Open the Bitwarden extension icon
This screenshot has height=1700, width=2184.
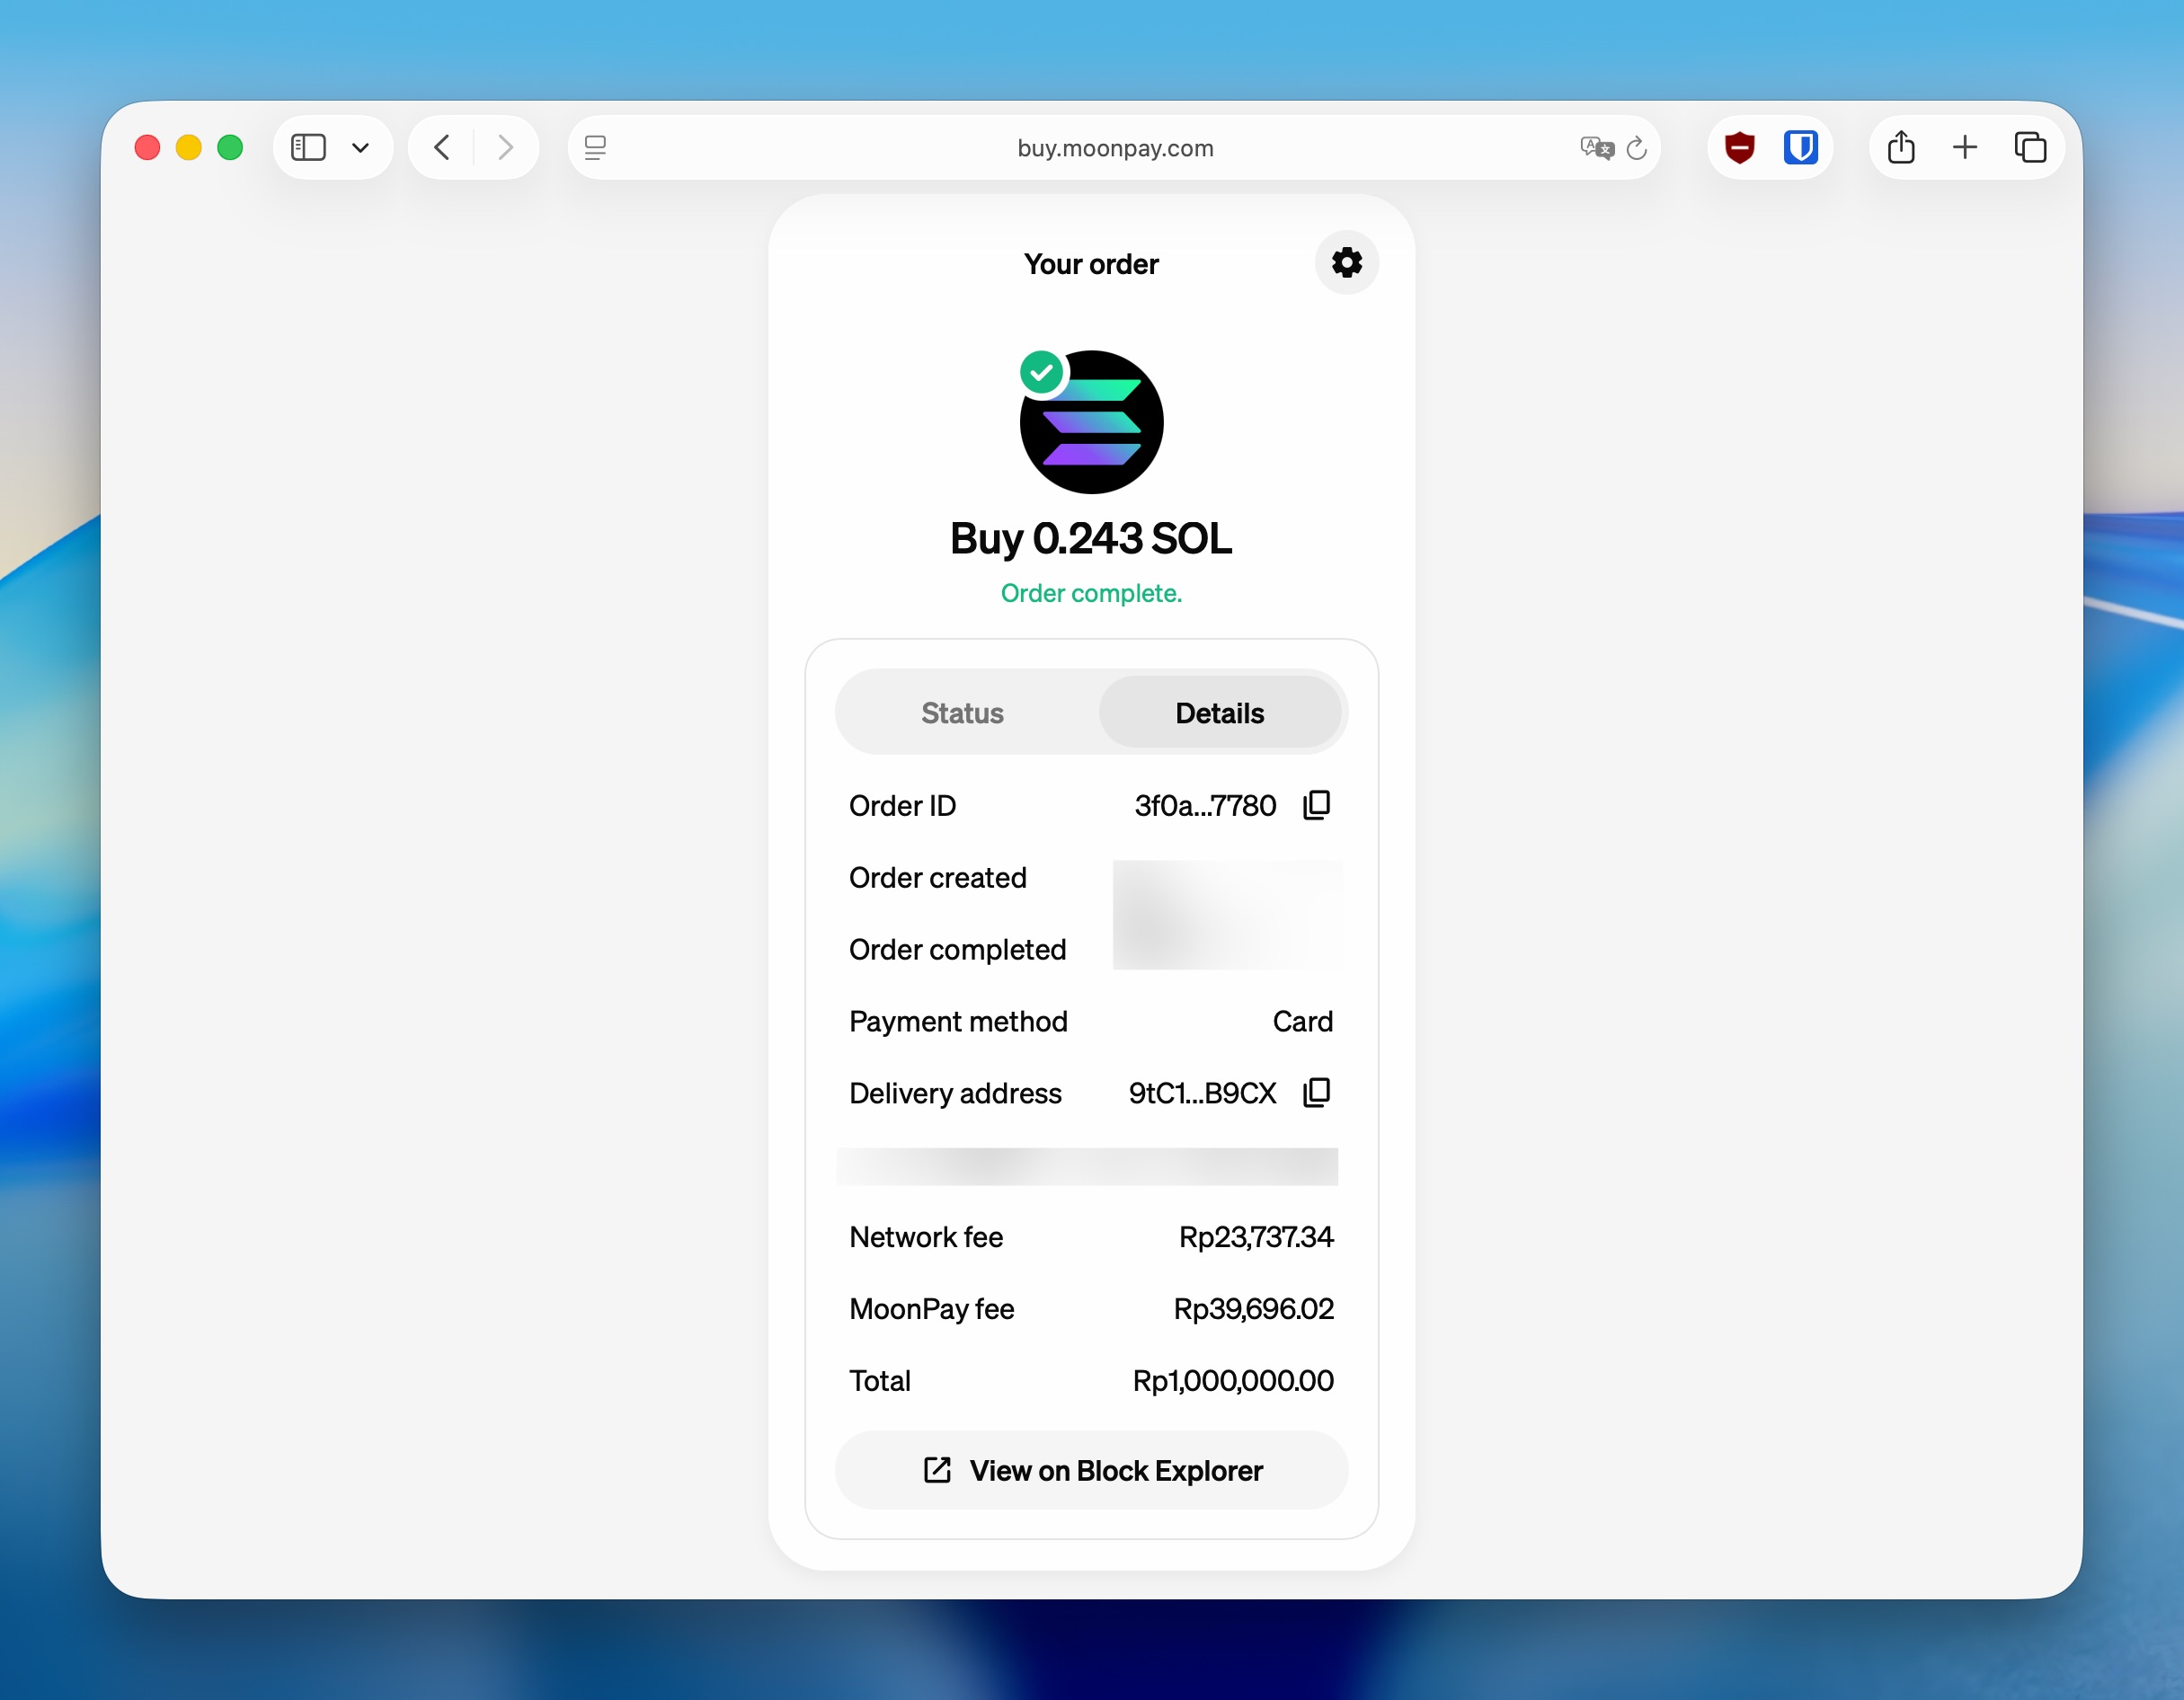click(1800, 148)
